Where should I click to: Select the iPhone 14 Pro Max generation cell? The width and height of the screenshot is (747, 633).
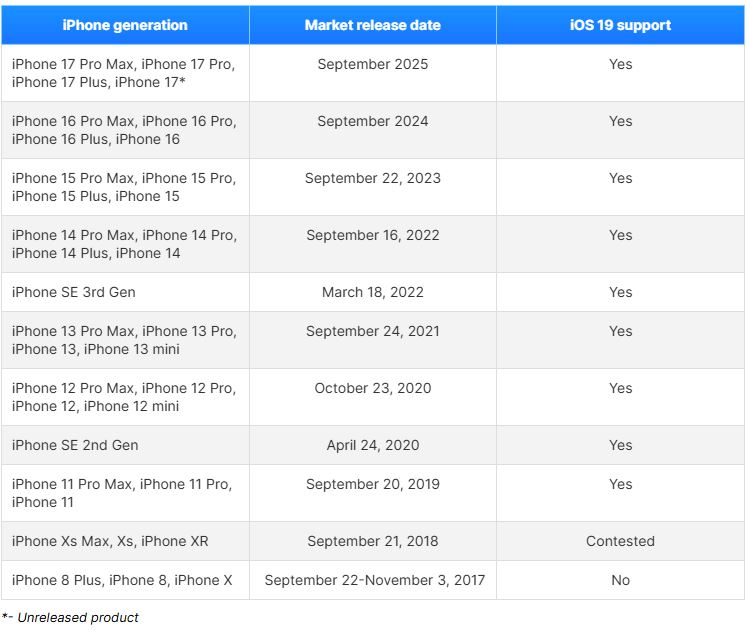coord(125,244)
